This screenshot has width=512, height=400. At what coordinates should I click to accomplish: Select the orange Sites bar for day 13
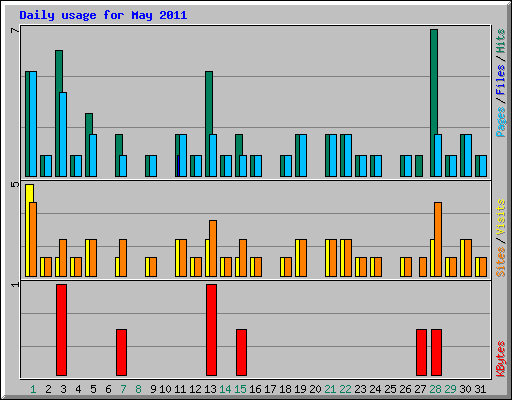pos(213,248)
